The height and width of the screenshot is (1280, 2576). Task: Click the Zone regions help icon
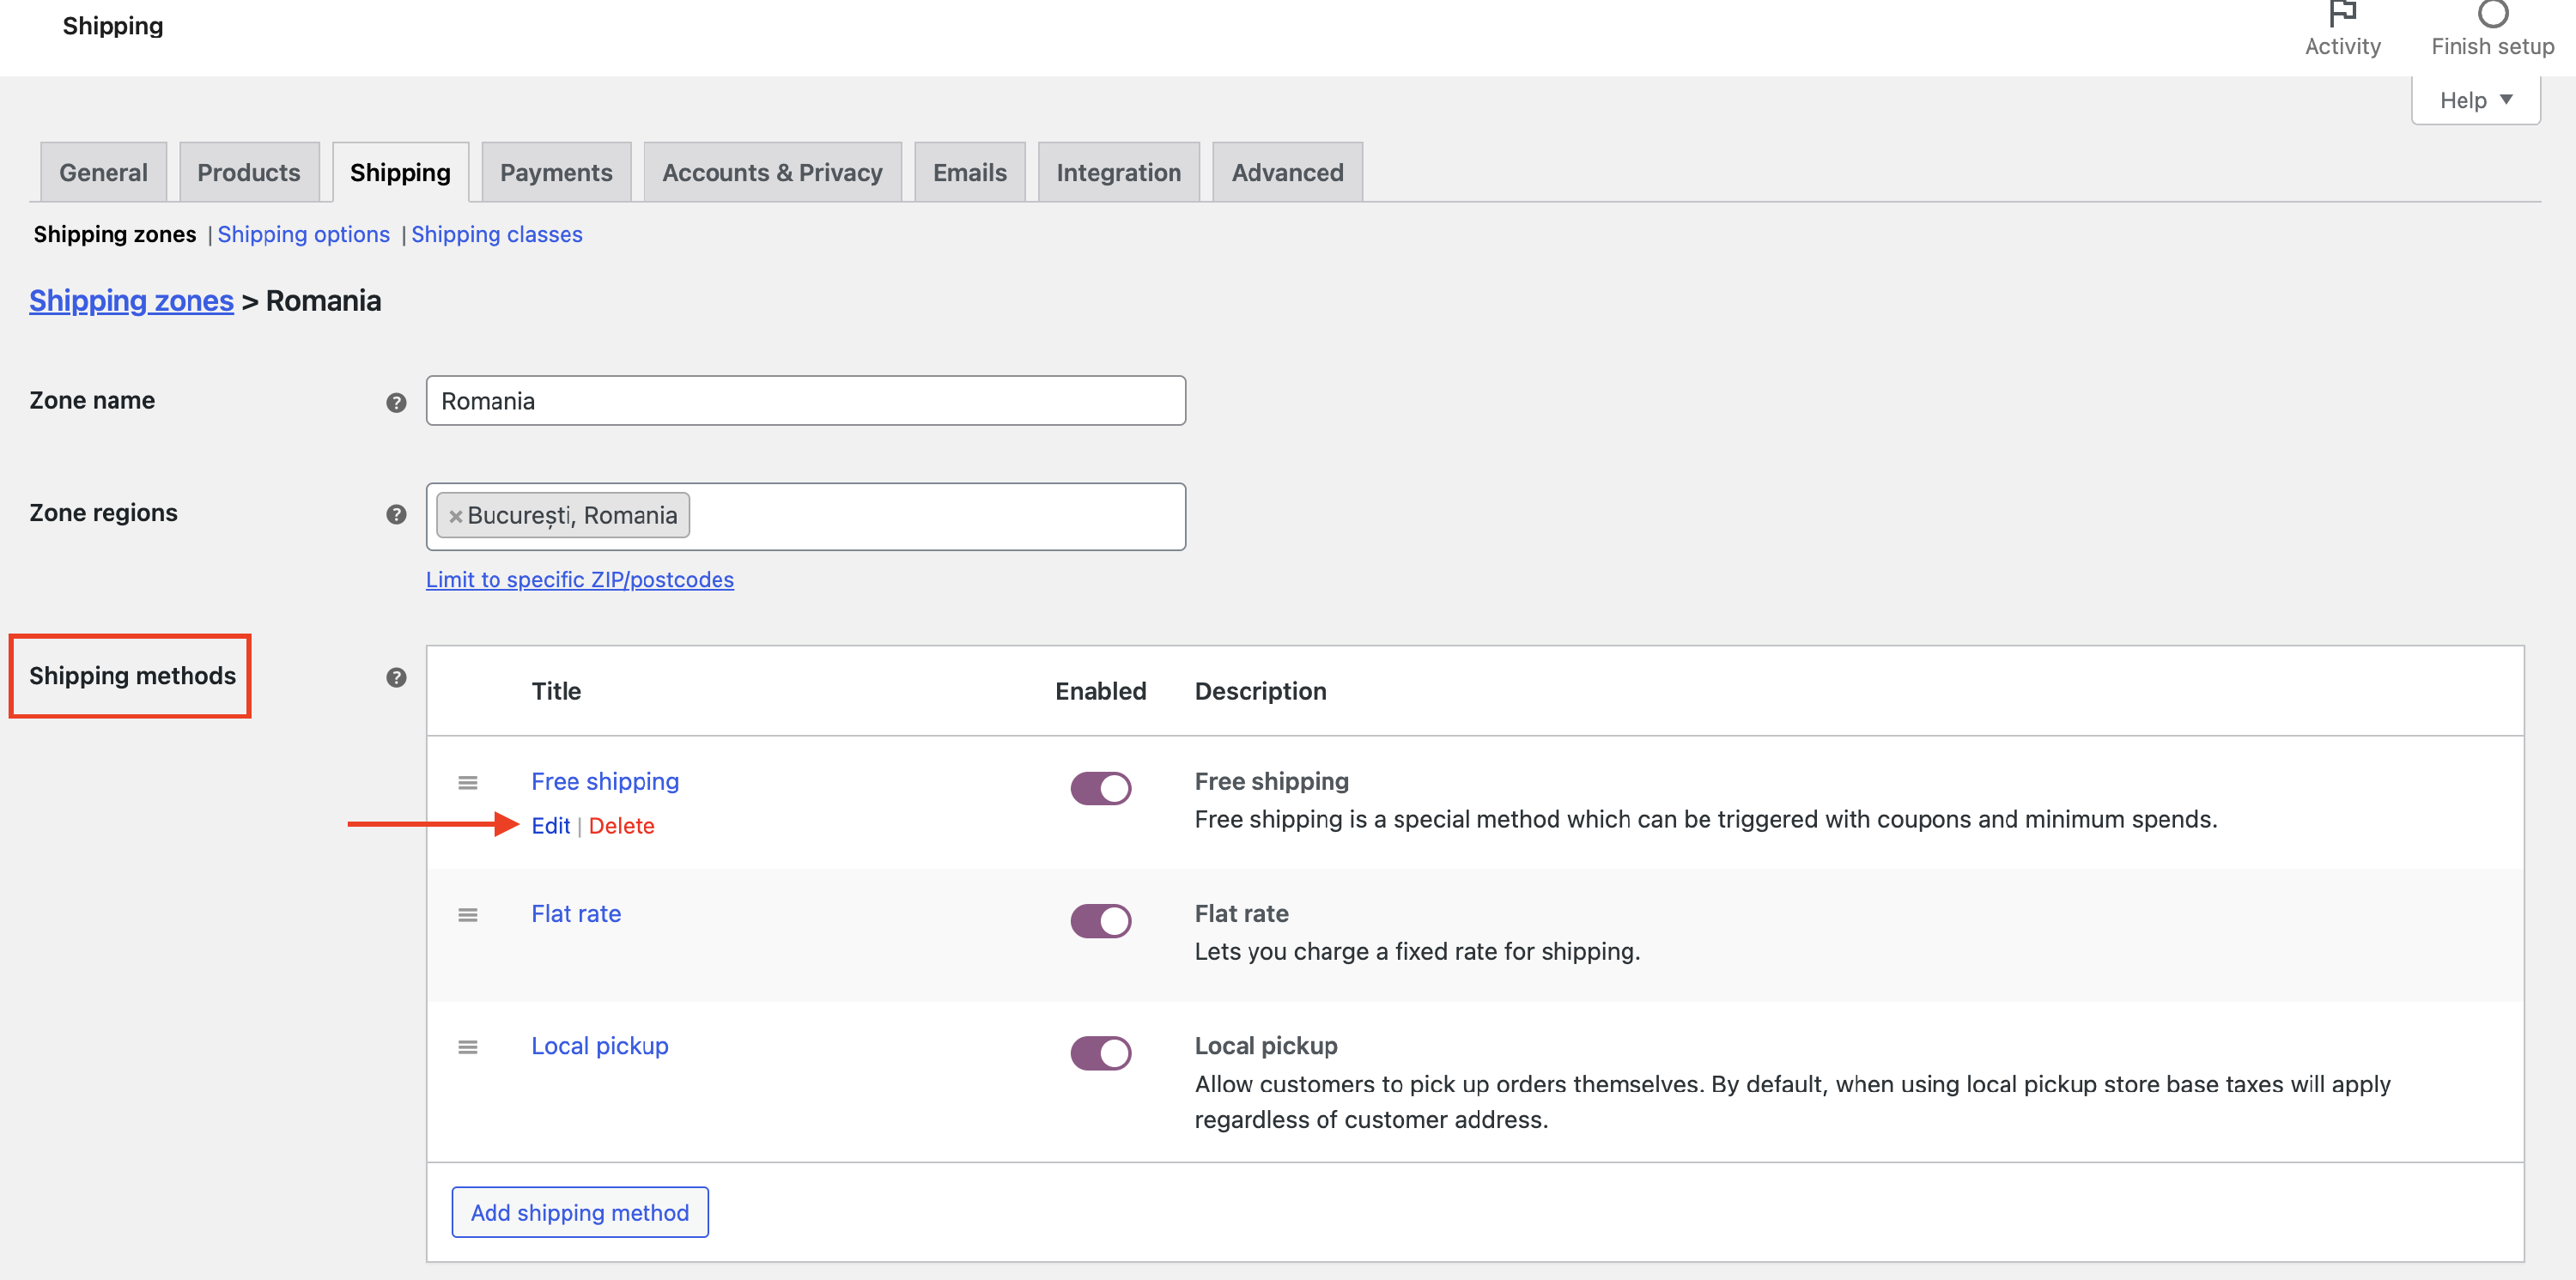pyautogui.click(x=396, y=514)
